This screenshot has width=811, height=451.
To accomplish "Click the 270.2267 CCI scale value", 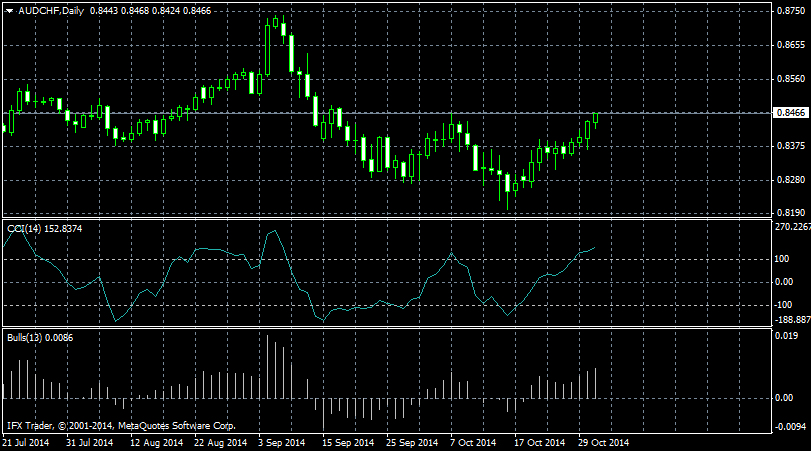I will point(792,227).
